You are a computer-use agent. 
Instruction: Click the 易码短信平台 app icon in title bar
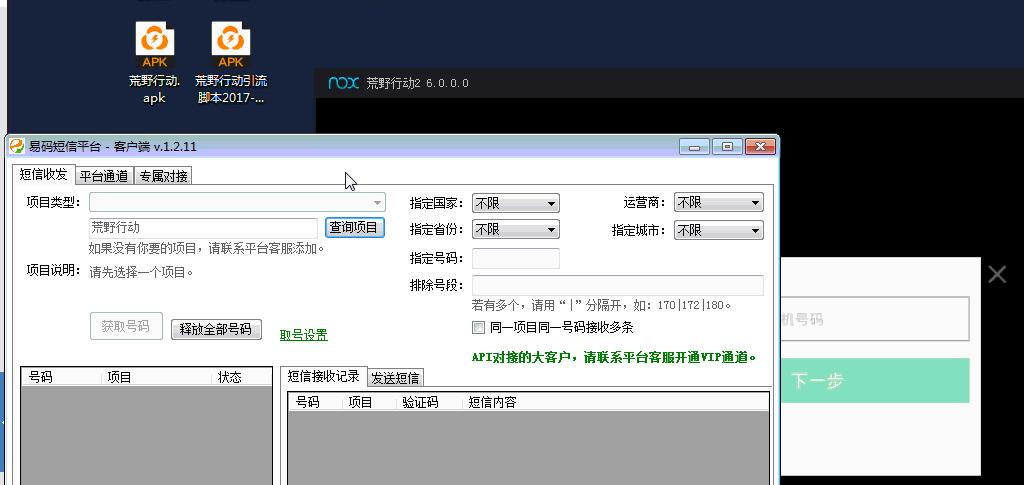pos(17,146)
